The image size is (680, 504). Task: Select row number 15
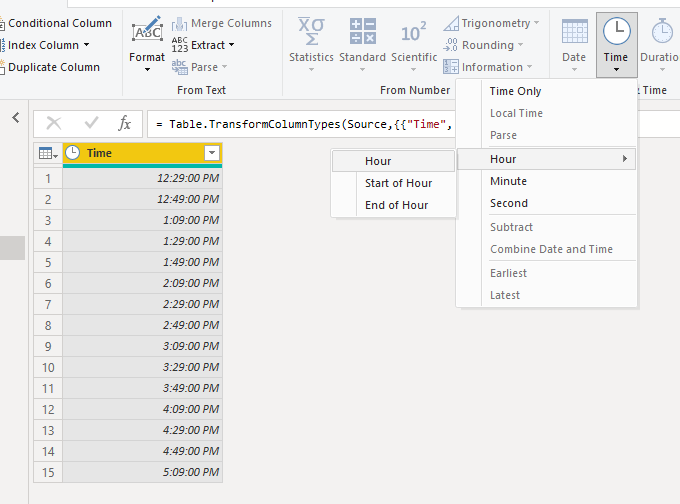[48, 472]
